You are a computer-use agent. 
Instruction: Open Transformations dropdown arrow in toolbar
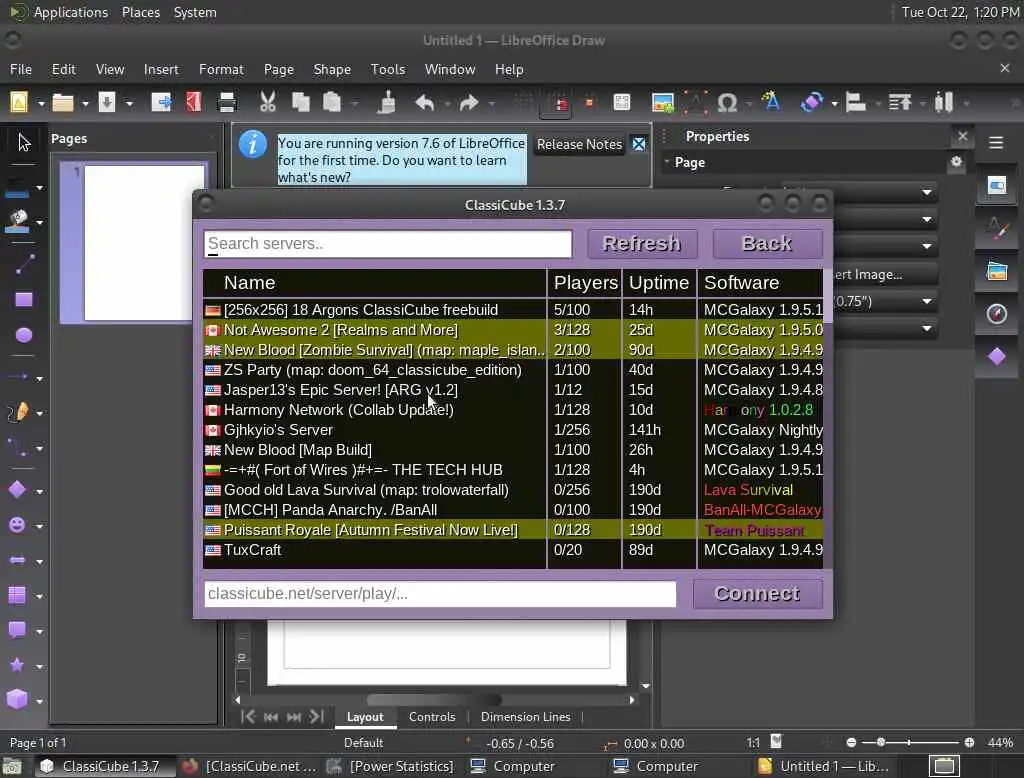pyautogui.click(x=835, y=104)
